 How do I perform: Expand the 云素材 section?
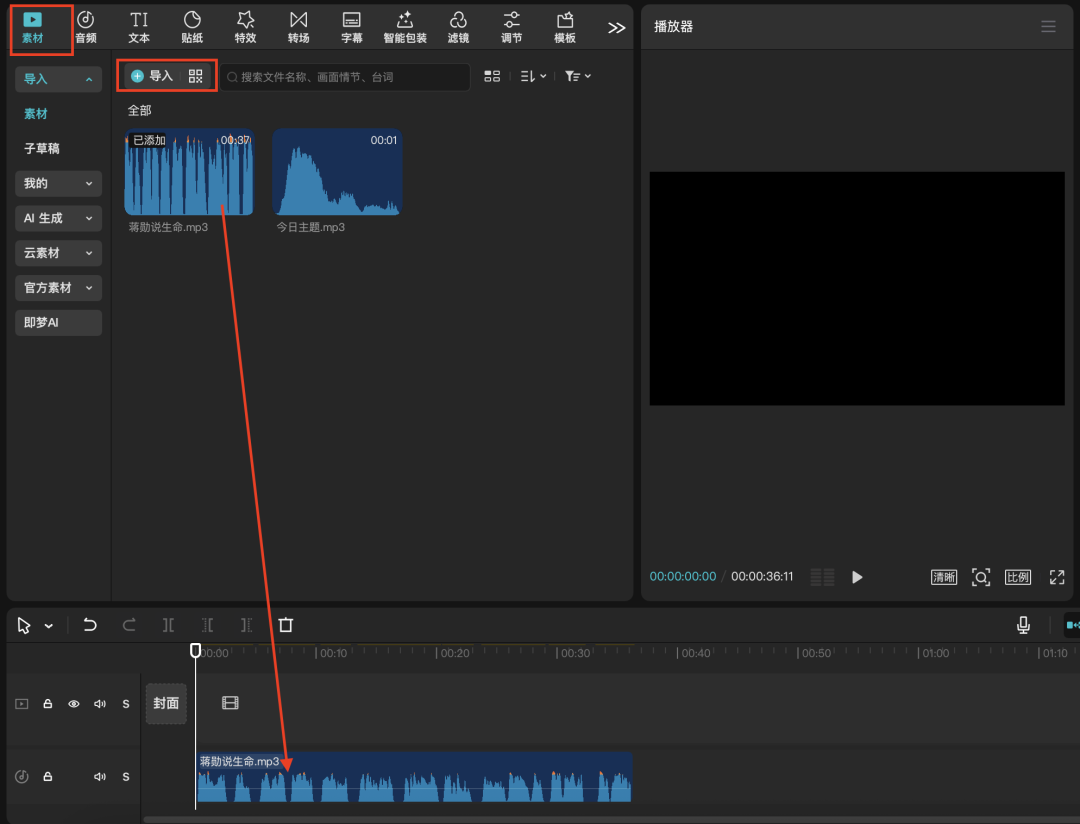(58, 253)
